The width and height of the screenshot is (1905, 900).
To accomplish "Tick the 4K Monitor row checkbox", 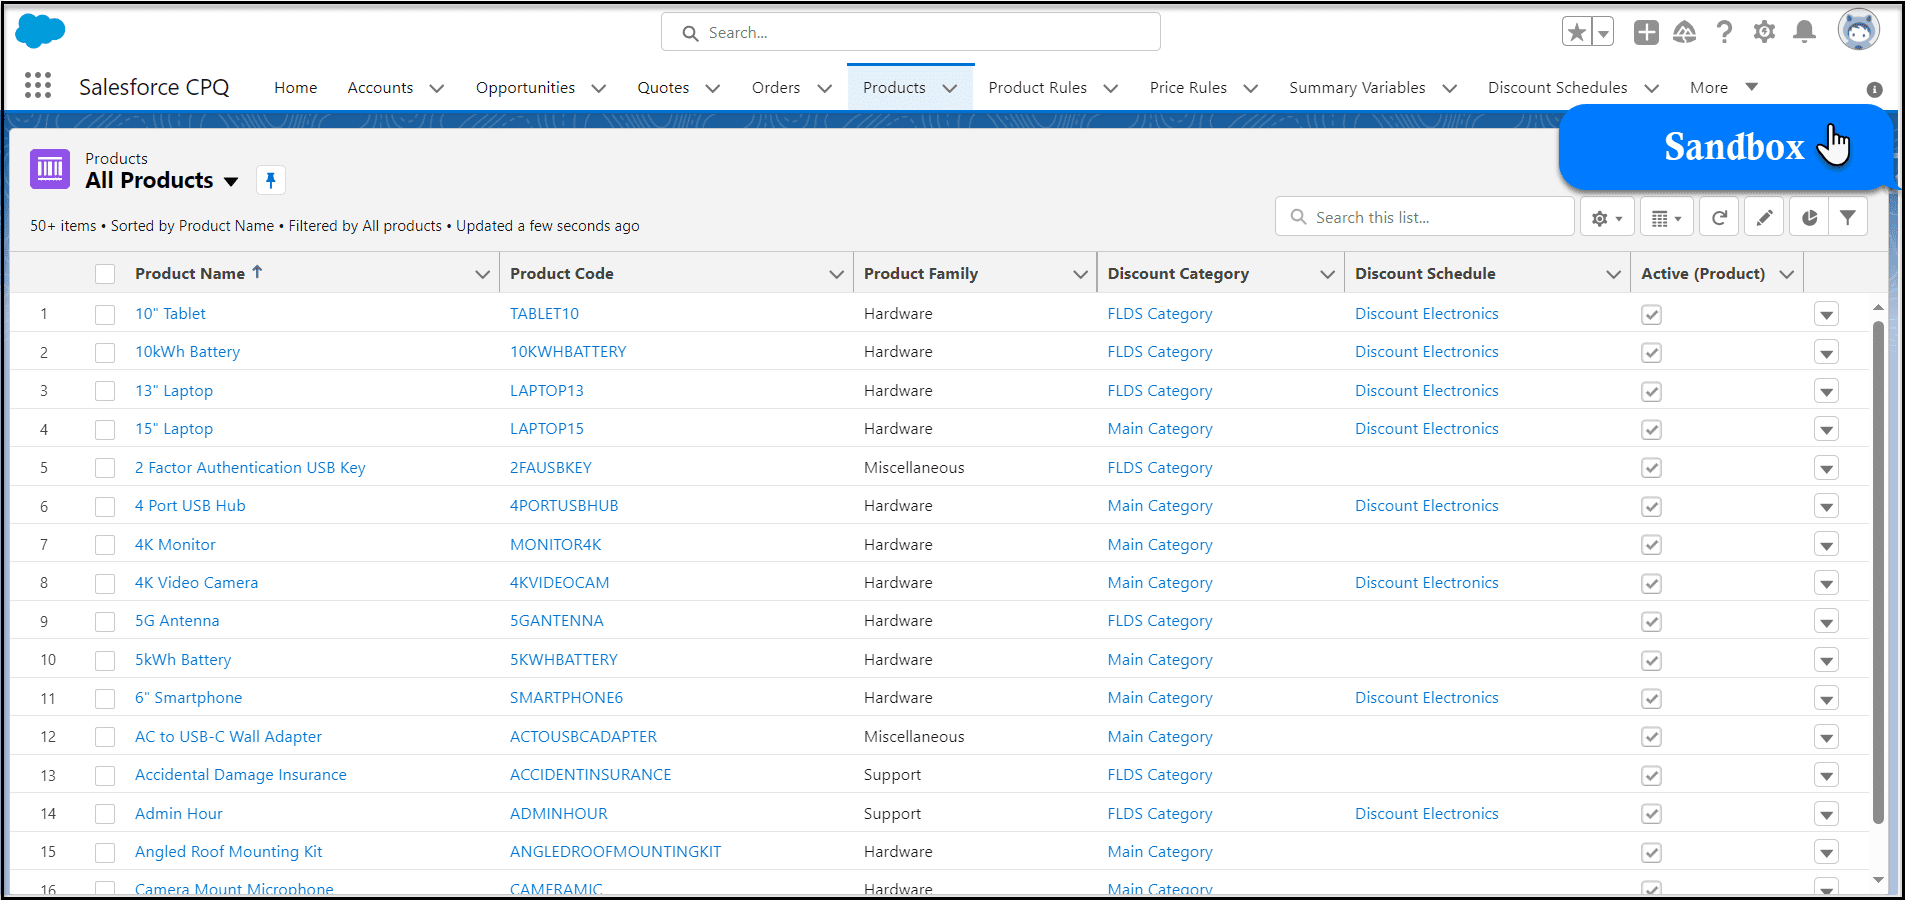I will coord(105,545).
